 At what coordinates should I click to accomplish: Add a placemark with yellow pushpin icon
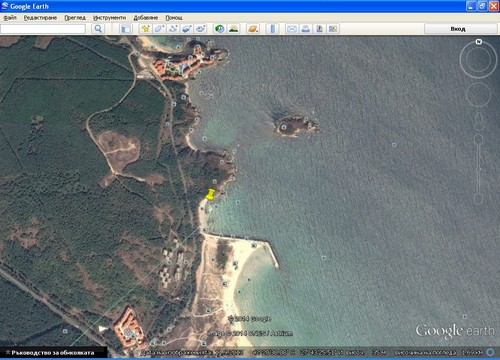coord(145,29)
